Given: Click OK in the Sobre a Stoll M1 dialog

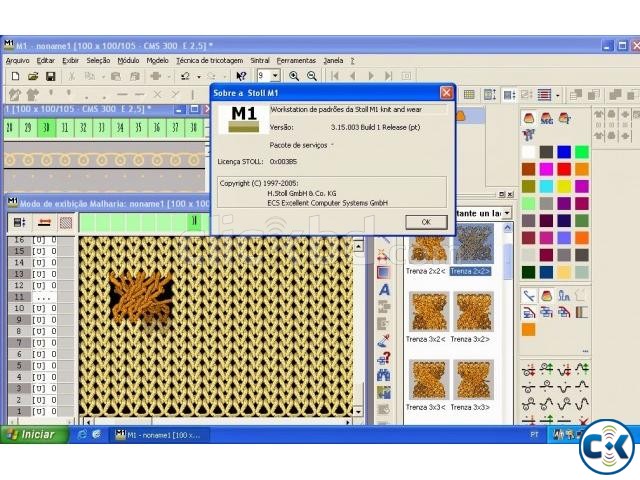Looking at the screenshot, I should [426, 222].
